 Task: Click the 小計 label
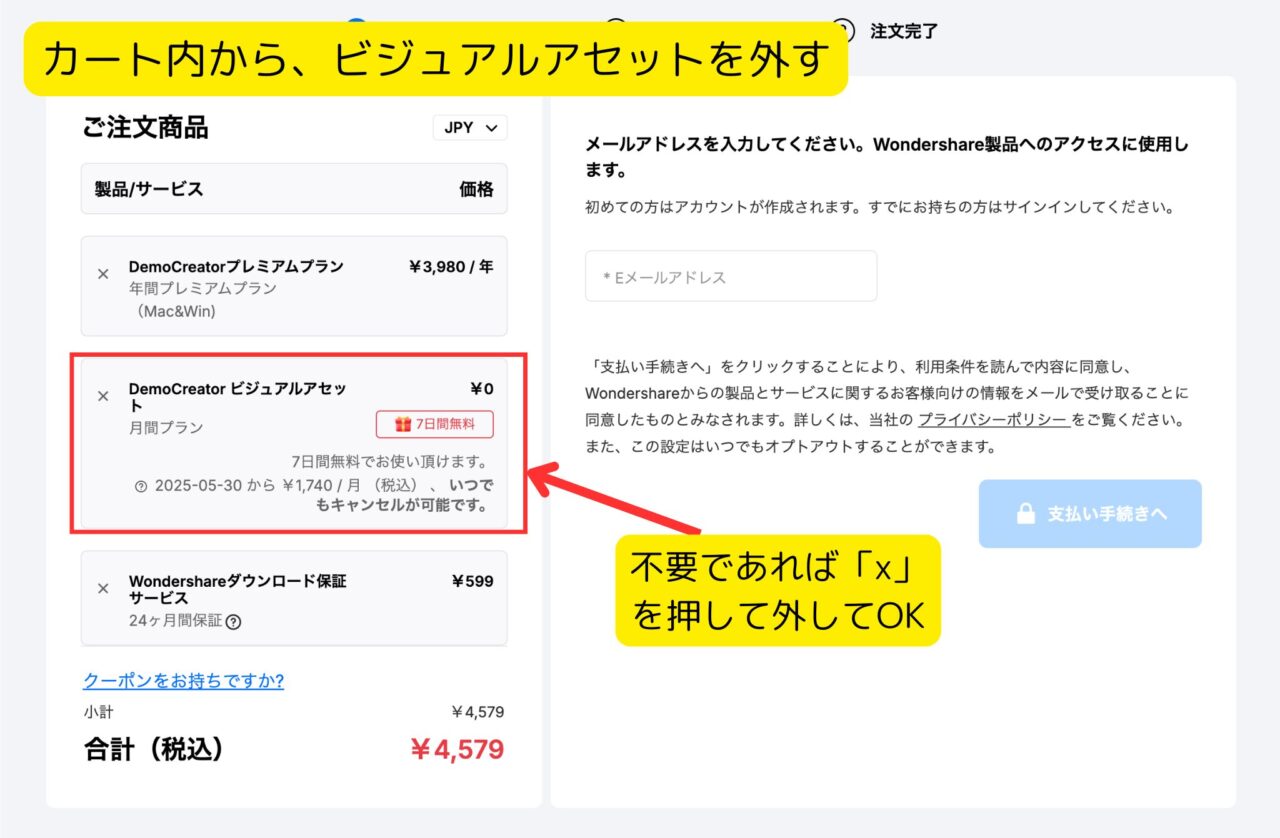click(98, 713)
